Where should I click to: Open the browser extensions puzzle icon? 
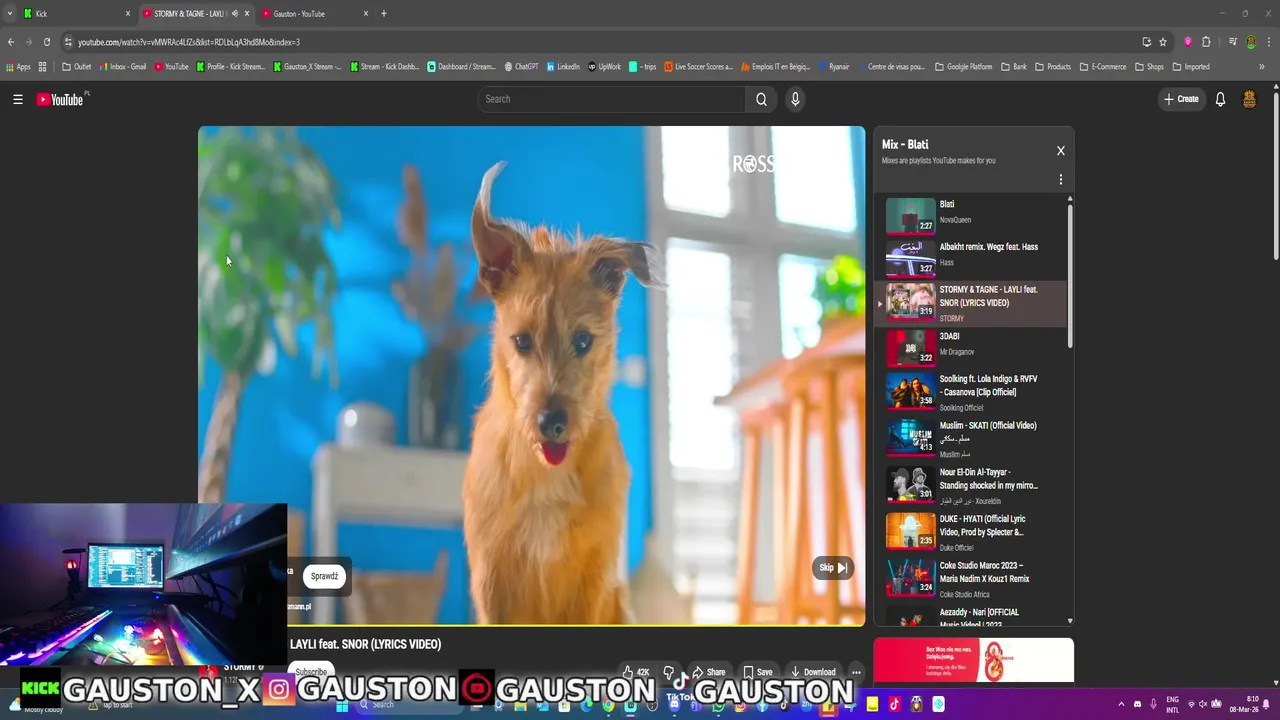[1206, 42]
